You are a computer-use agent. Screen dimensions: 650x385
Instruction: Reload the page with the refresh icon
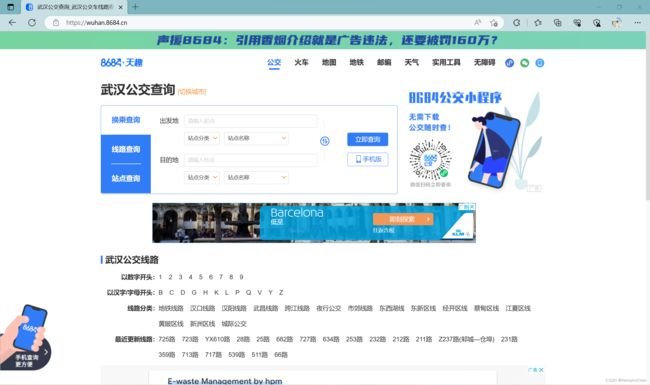coord(32,23)
